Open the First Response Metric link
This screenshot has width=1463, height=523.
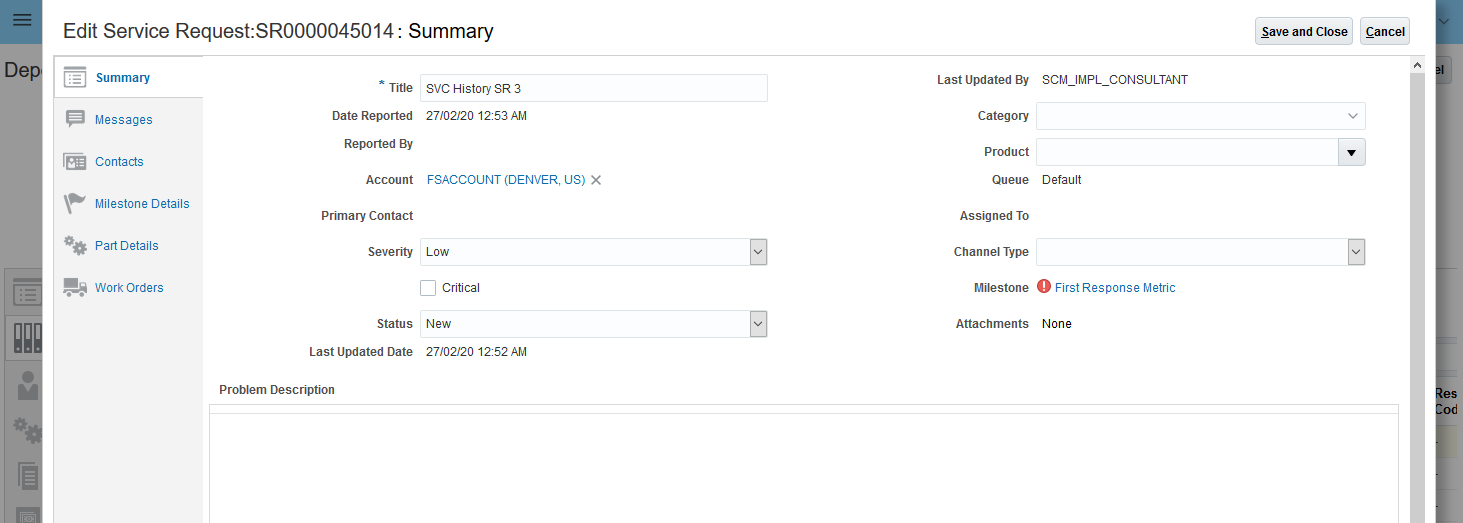click(1115, 288)
